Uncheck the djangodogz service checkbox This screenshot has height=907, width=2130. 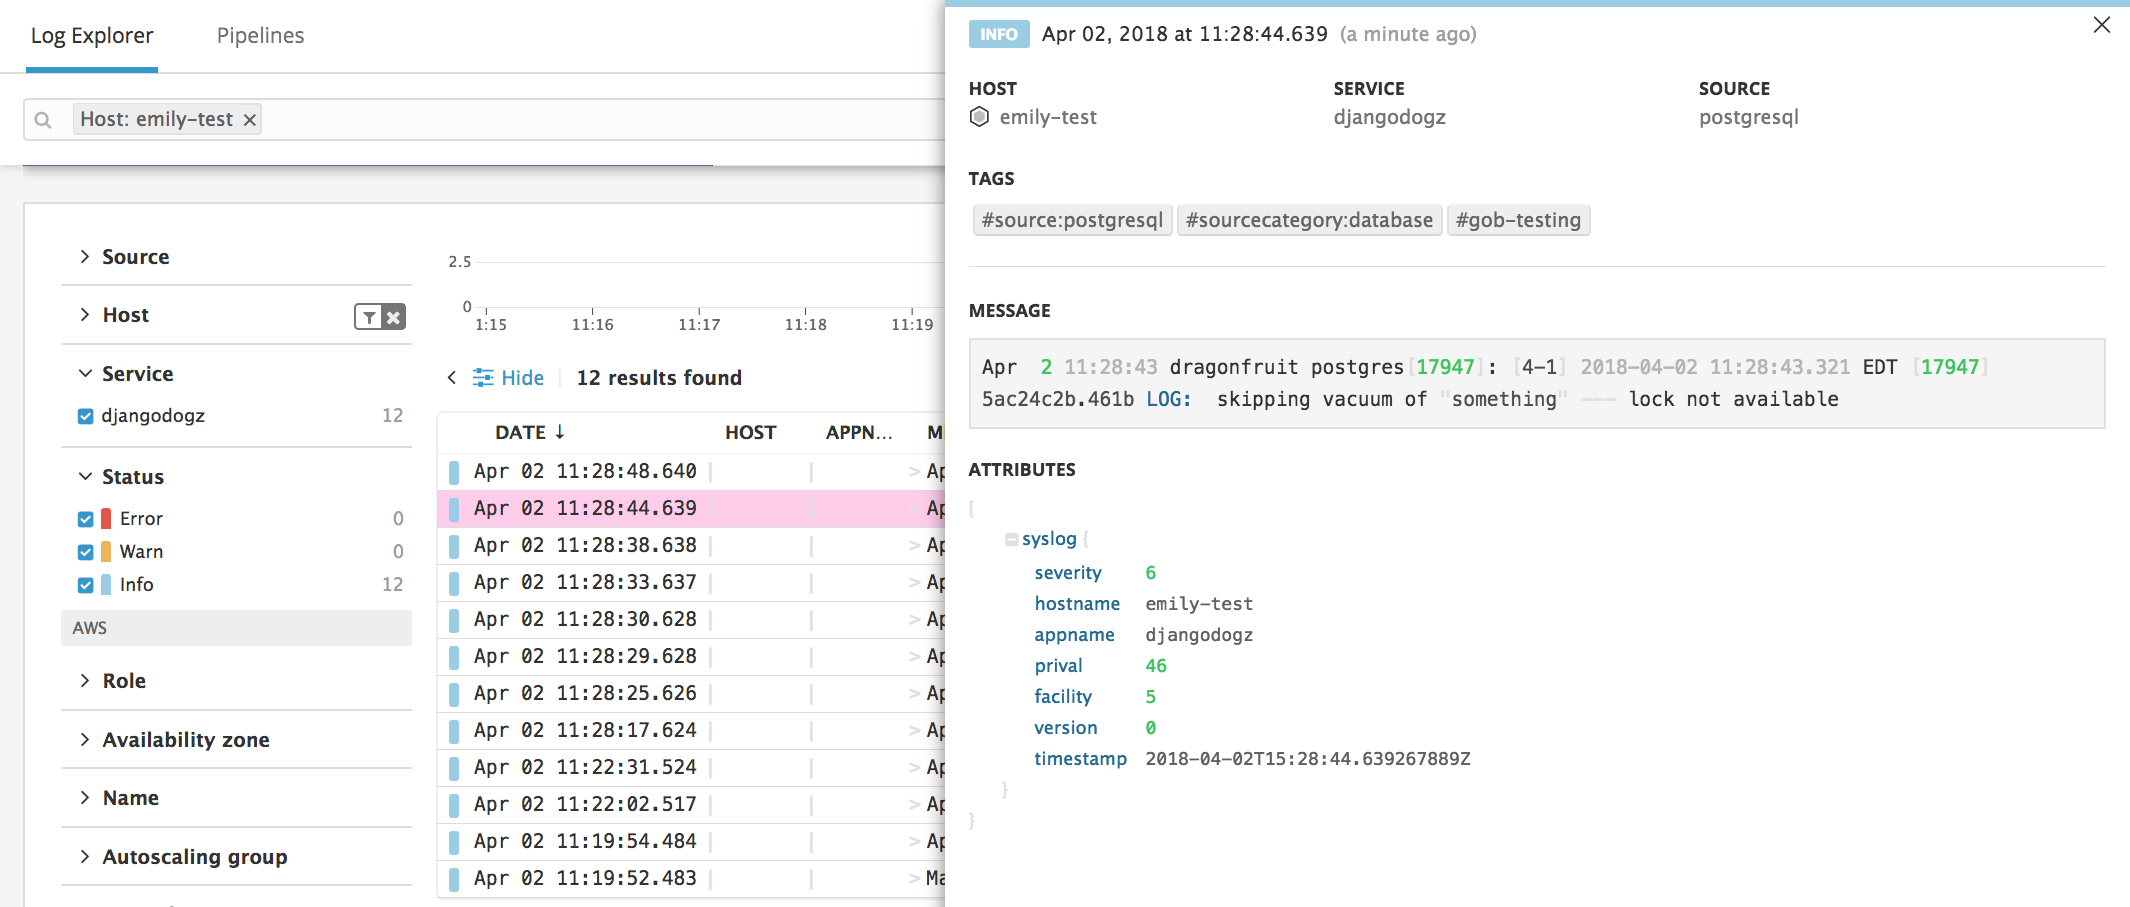point(85,416)
